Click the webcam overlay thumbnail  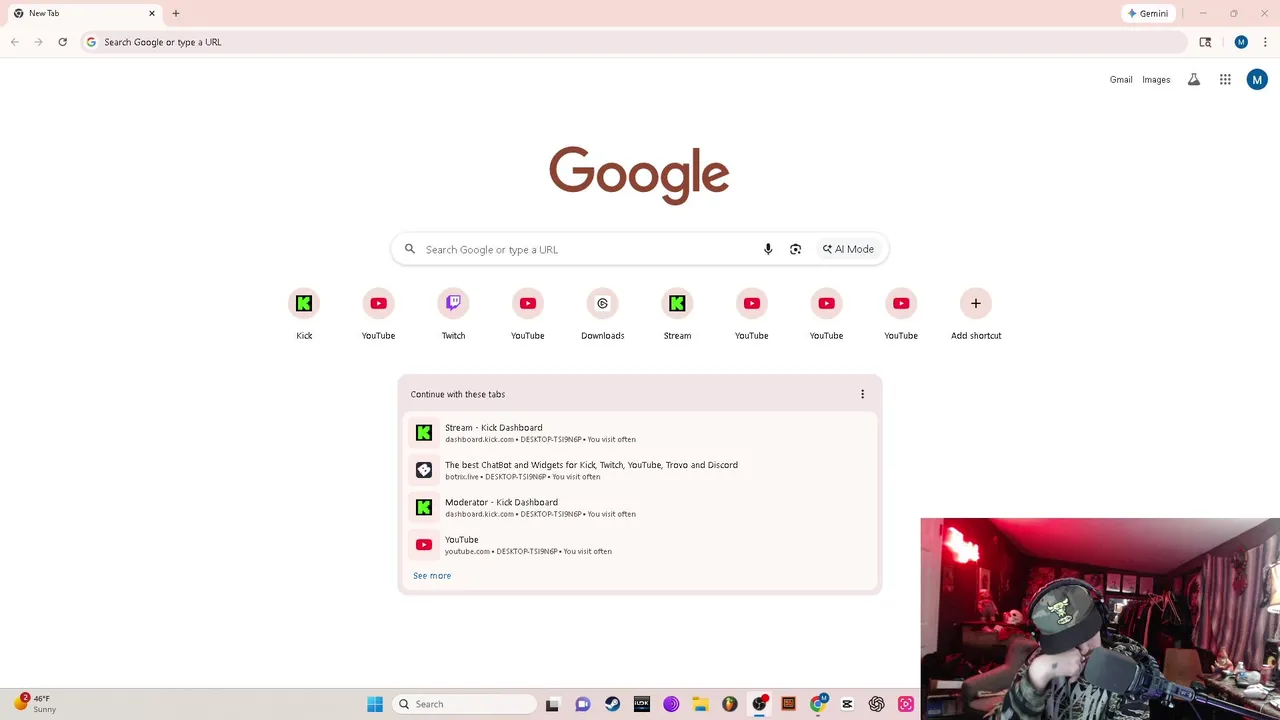point(1100,618)
